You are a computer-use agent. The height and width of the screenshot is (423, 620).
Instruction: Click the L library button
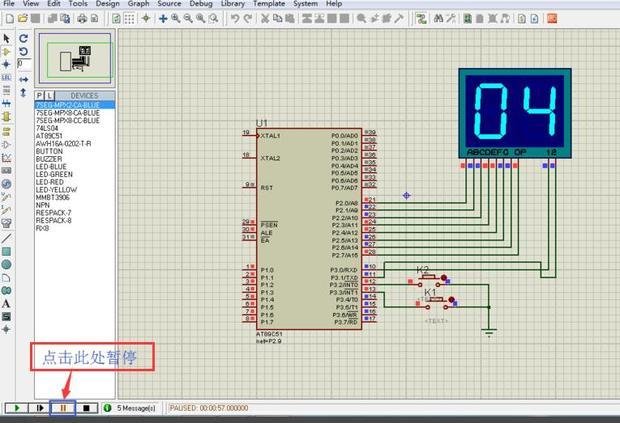(48, 95)
